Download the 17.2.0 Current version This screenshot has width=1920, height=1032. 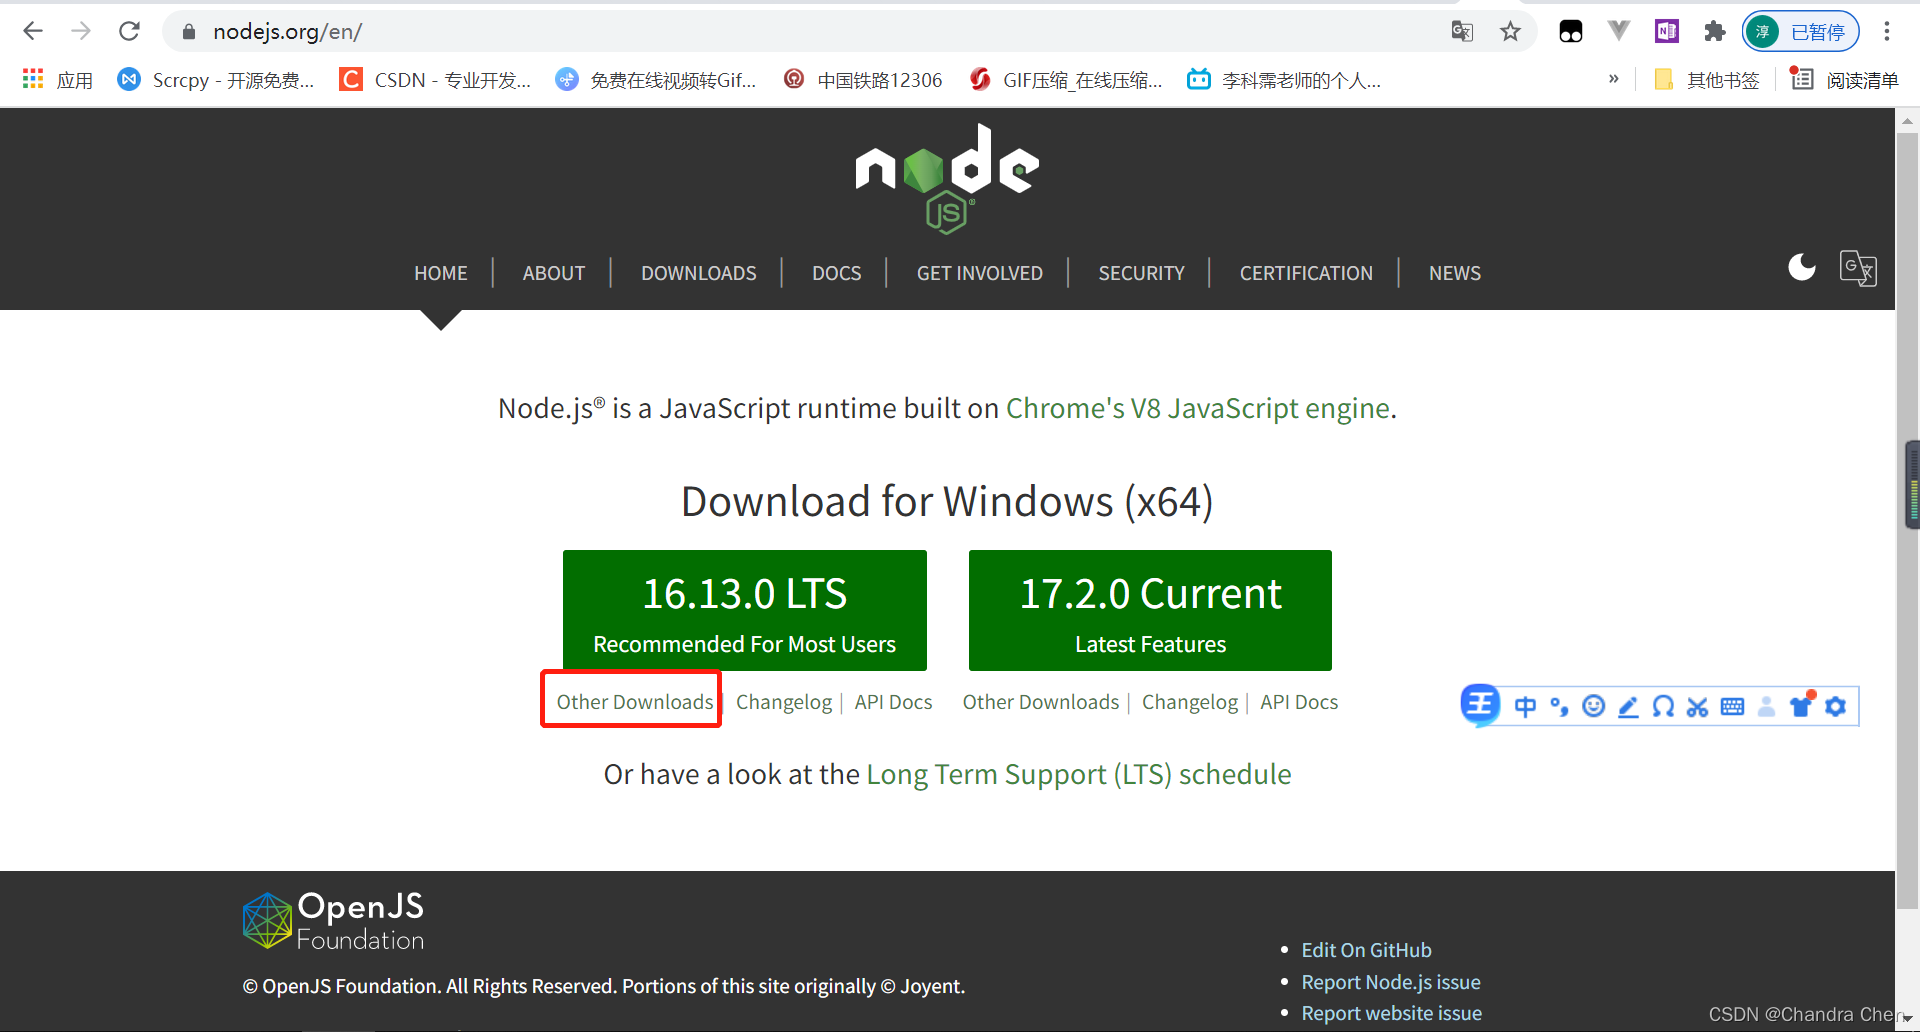(x=1150, y=610)
